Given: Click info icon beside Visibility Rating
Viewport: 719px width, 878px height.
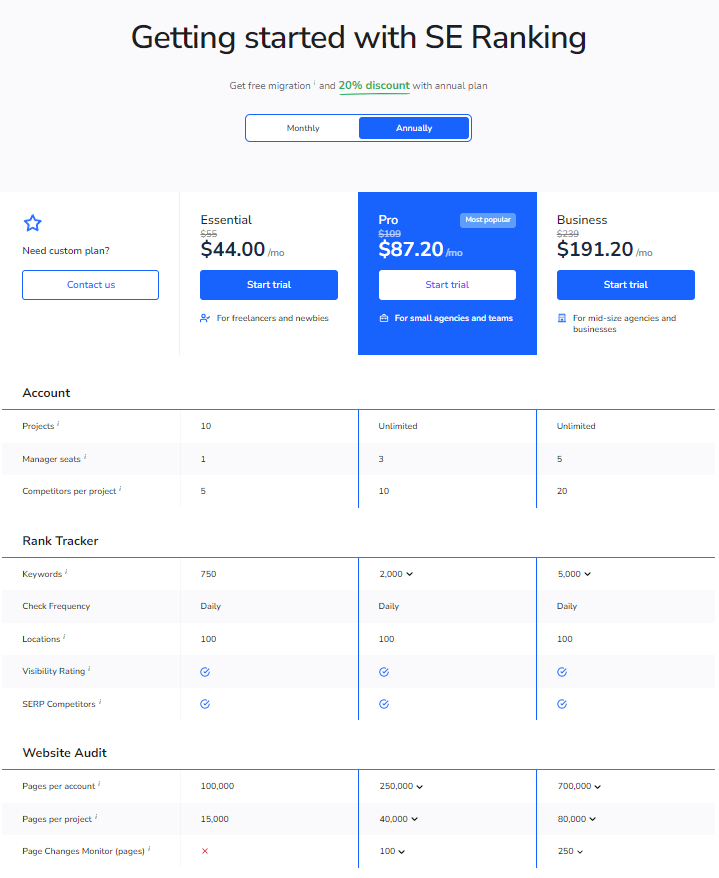Looking at the screenshot, I should tap(89, 669).
